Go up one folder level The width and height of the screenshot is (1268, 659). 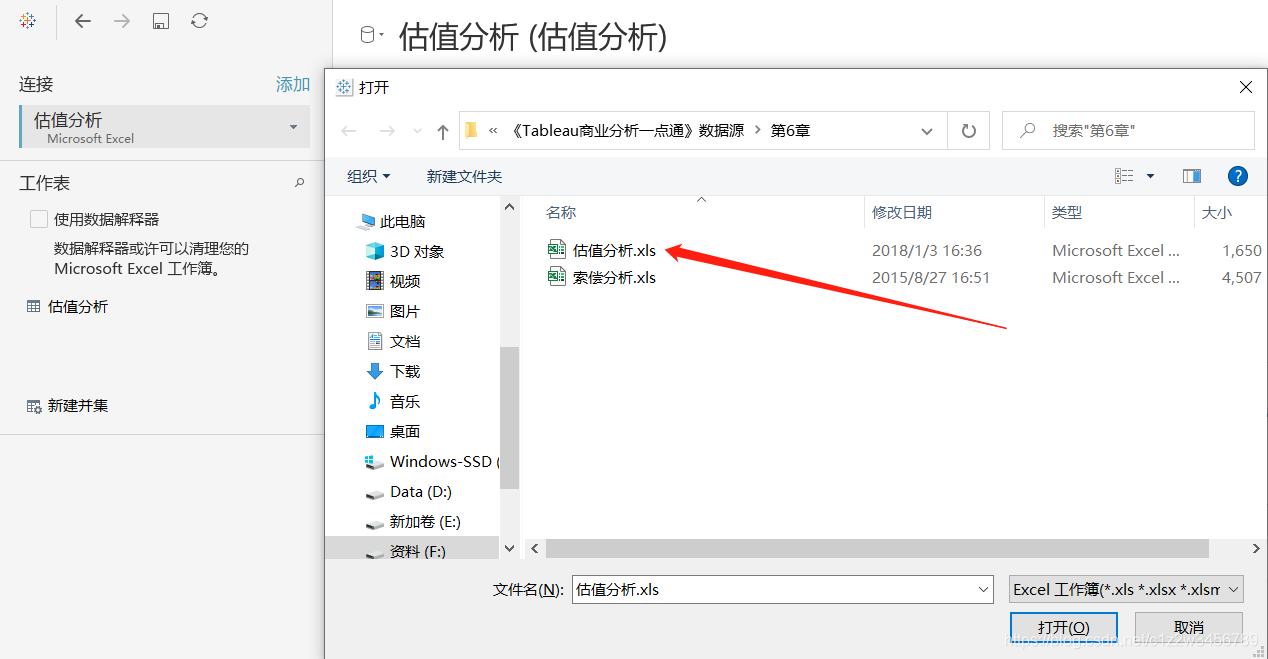pyautogui.click(x=443, y=131)
